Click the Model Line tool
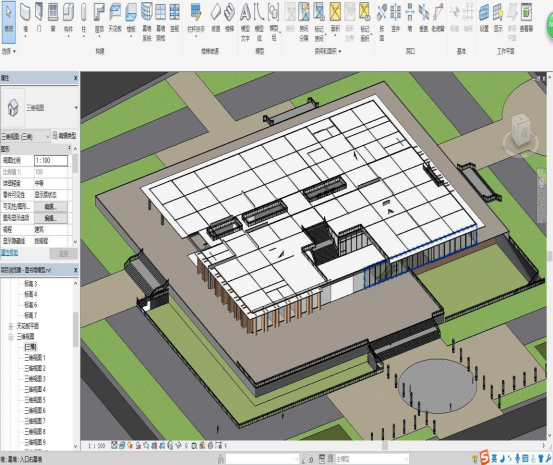This screenshot has width=553, height=465. click(259, 21)
